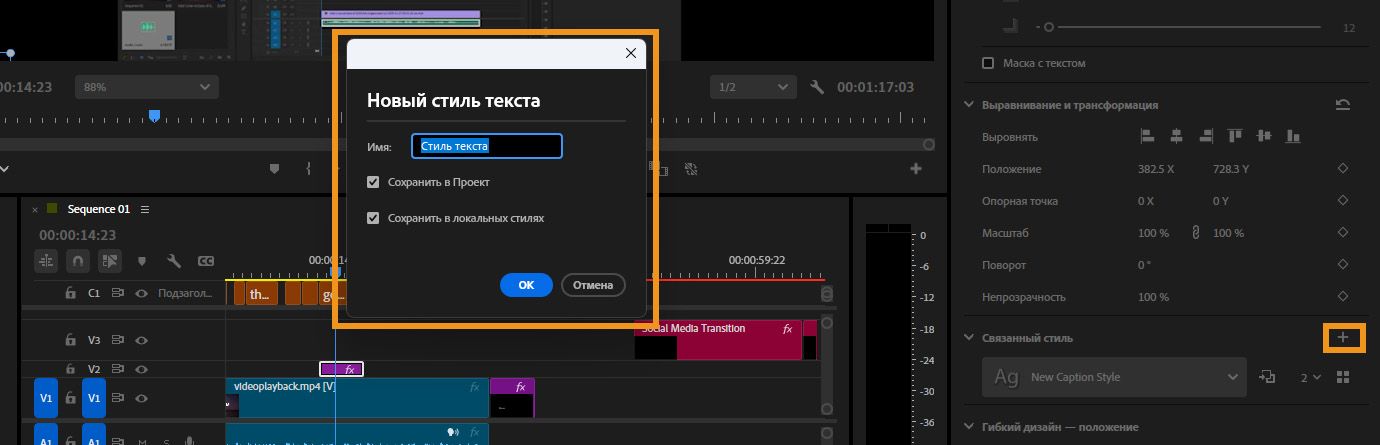Toggle timeline snapping magnet icon

(x=78, y=261)
